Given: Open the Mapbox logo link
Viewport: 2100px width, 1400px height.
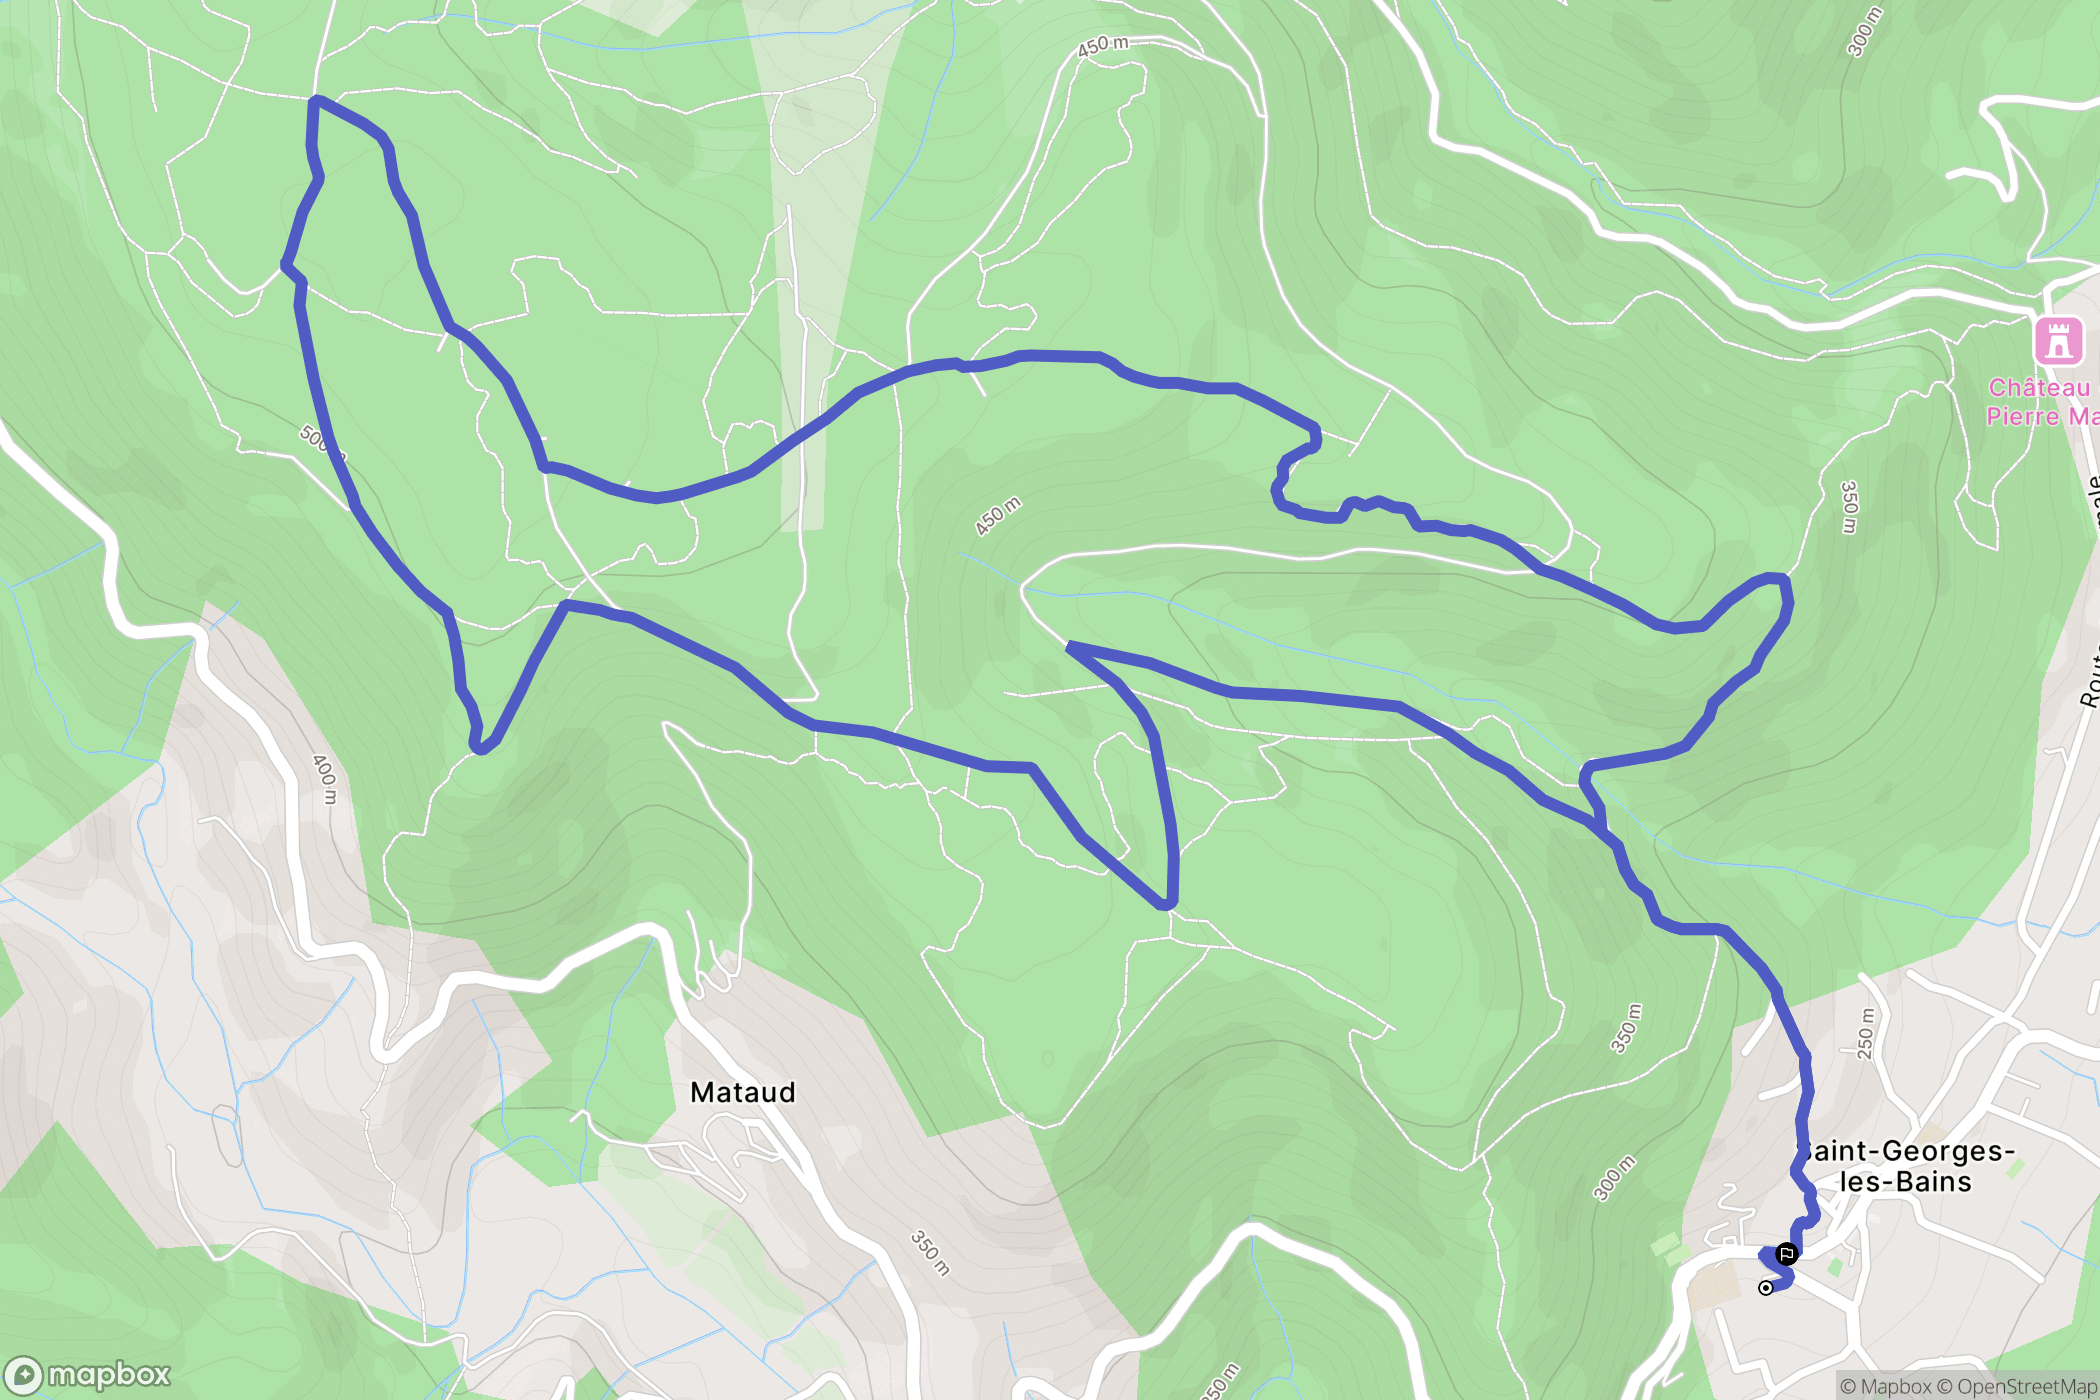Looking at the screenshot, I should pos(87,1376).
